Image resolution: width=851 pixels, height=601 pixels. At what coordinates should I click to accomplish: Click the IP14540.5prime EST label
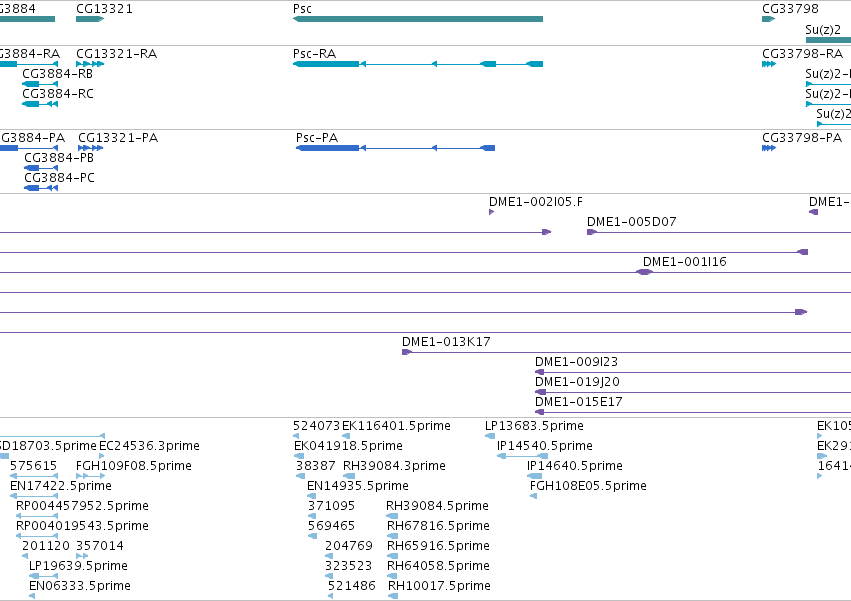(x=545, y=446)
